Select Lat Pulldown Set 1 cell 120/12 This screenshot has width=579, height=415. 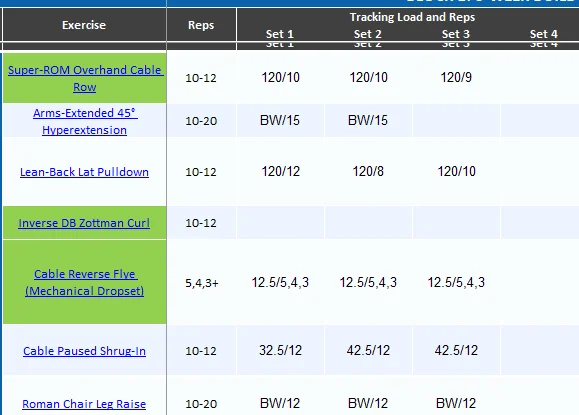[281, 172]
